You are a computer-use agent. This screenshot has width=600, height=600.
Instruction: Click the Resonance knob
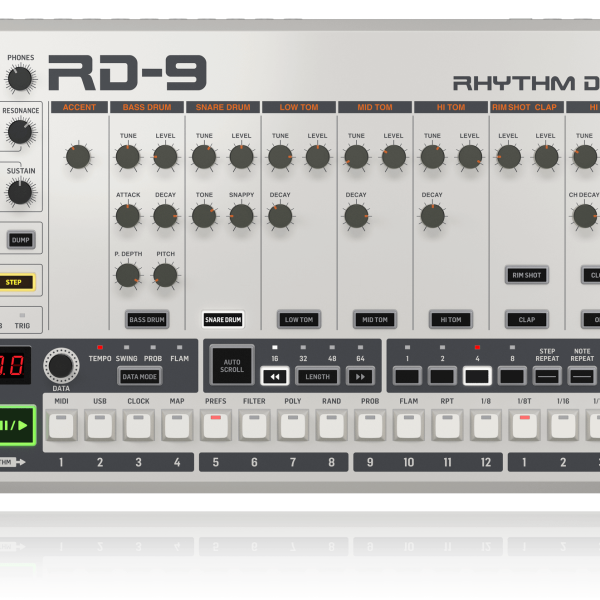tap(20, 132)
